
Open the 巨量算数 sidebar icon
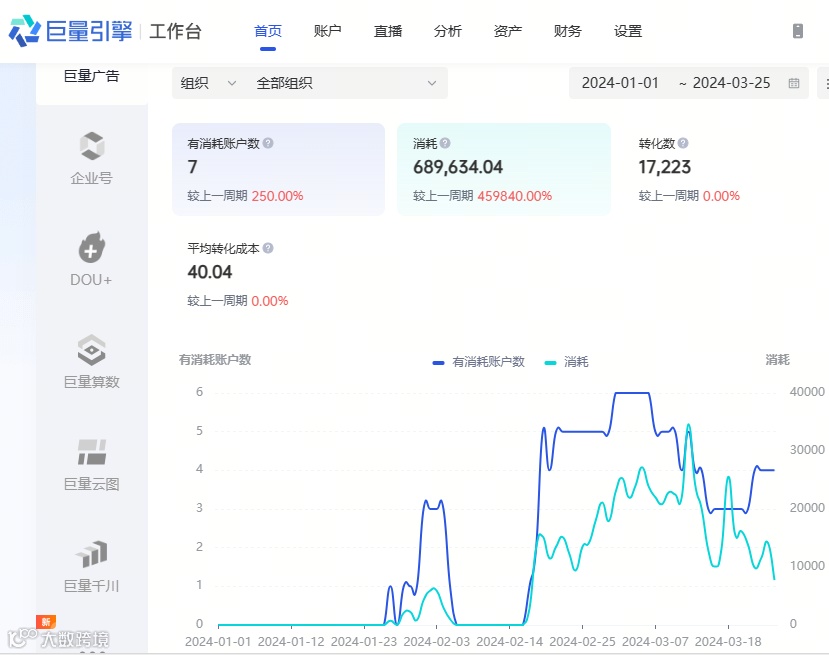[91, 350]
